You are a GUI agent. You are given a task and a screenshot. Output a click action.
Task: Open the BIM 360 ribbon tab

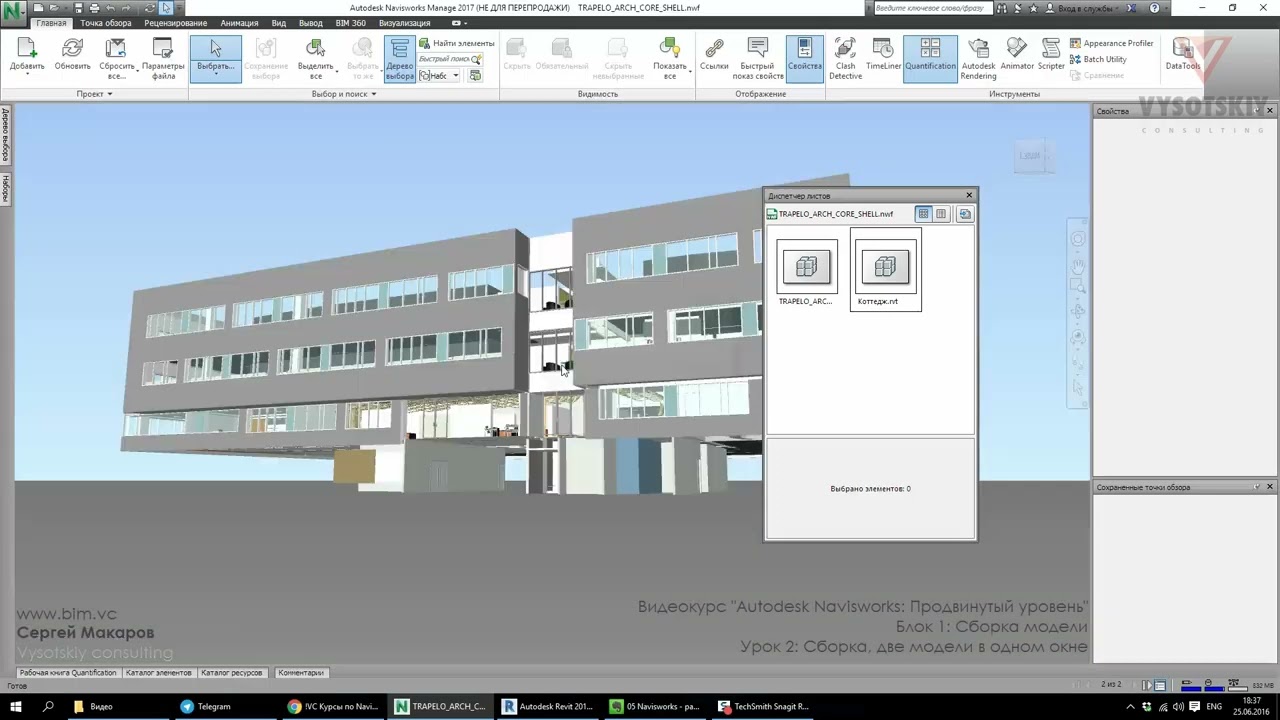click(350, 23)
